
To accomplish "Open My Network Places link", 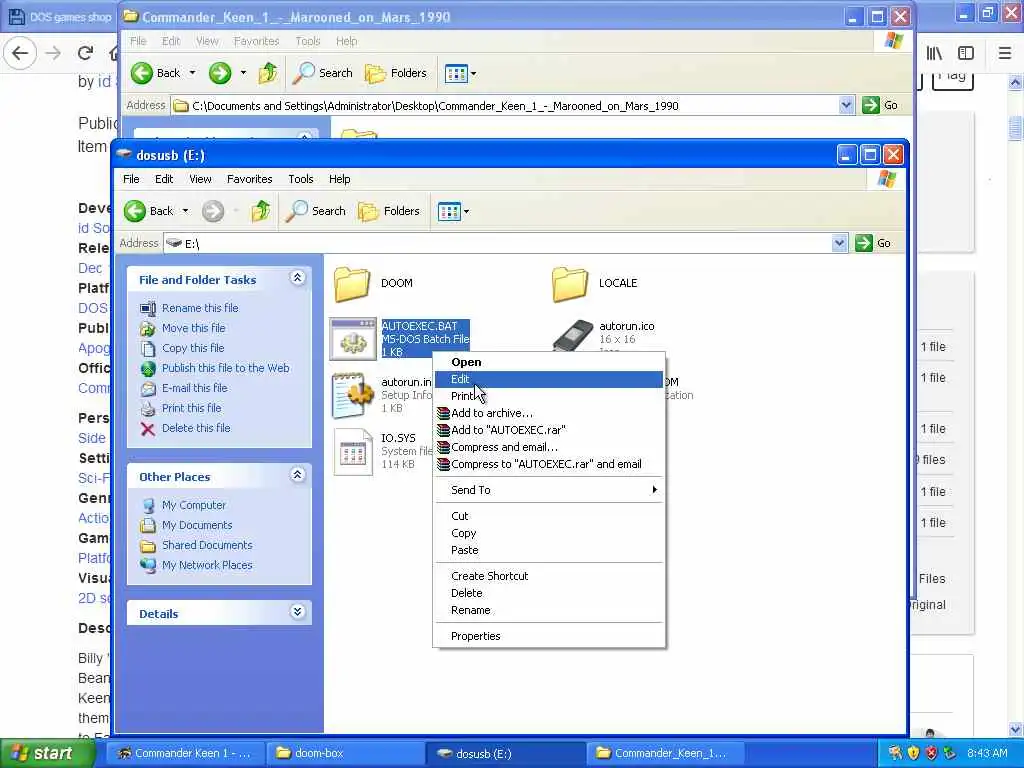I will click(x=207, y=565).
